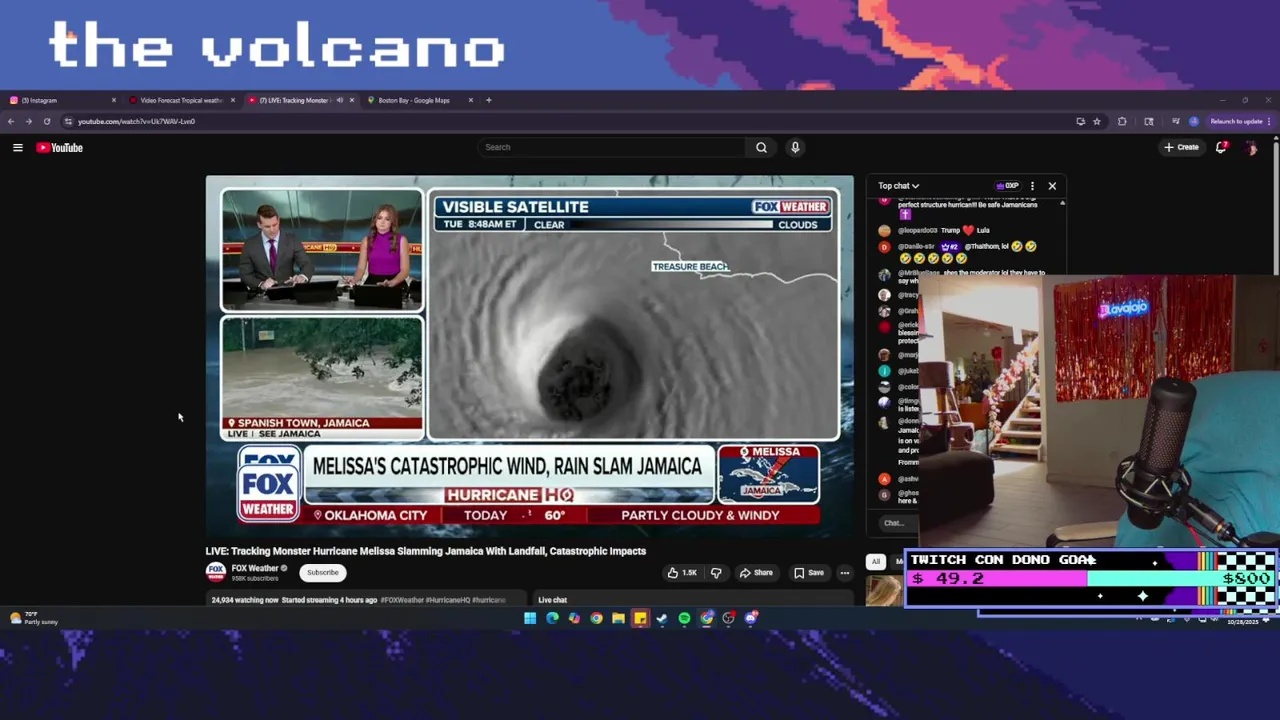Open live chat more options menu
The height and width of the screenshot is (720, 1280).
tap(1032, 186)
